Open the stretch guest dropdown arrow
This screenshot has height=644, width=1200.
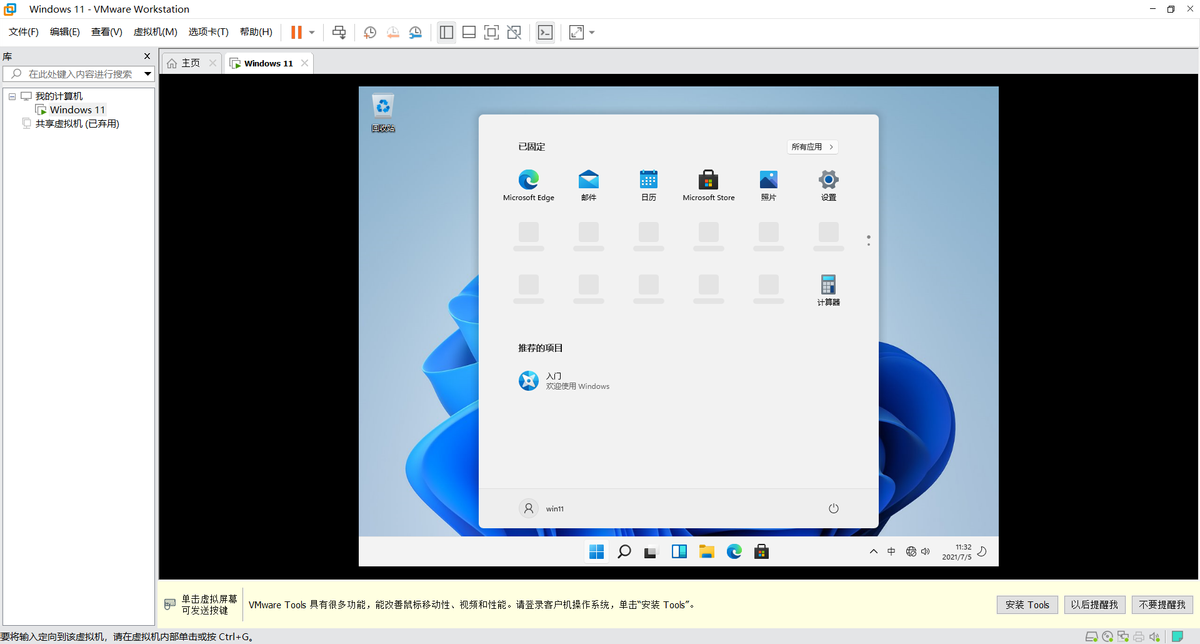click(592, 32)
